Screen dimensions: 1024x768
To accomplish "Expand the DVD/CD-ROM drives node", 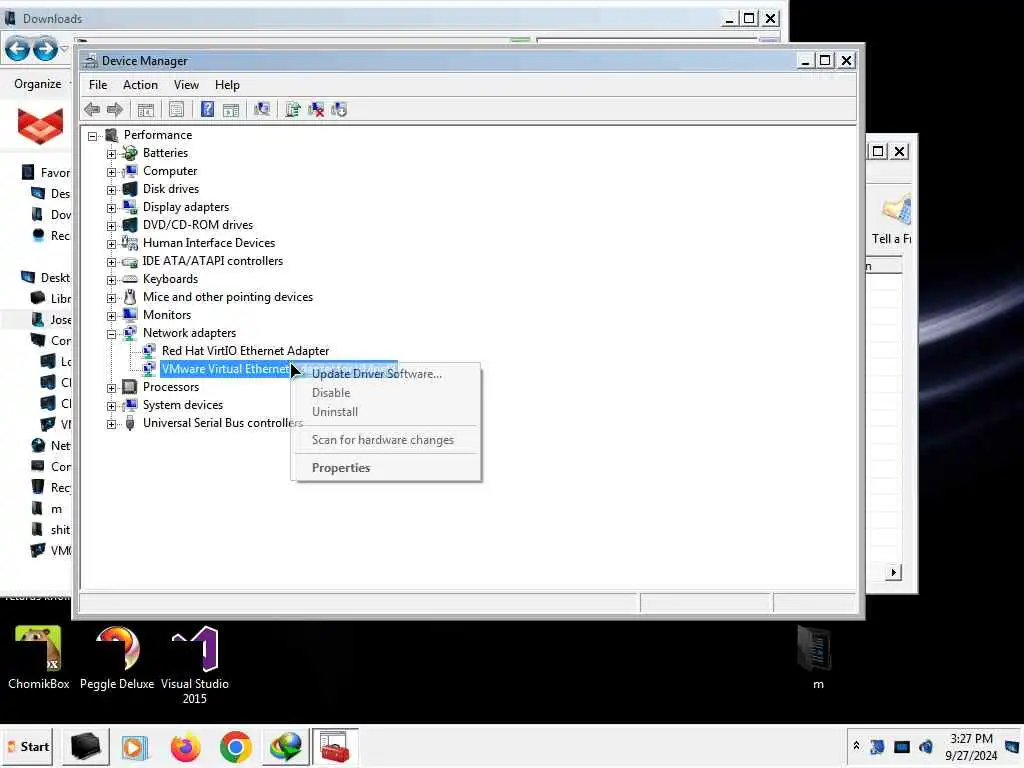I will (112, 226).
